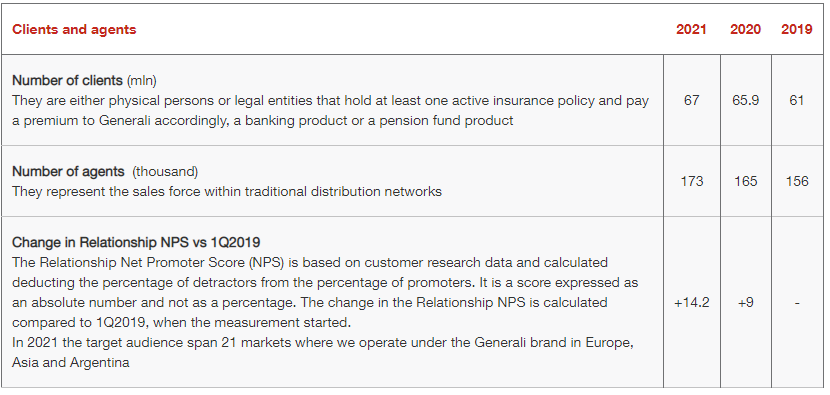
Task: Click the 165 agents value for 2020
Action: click(x=745, y=181)
